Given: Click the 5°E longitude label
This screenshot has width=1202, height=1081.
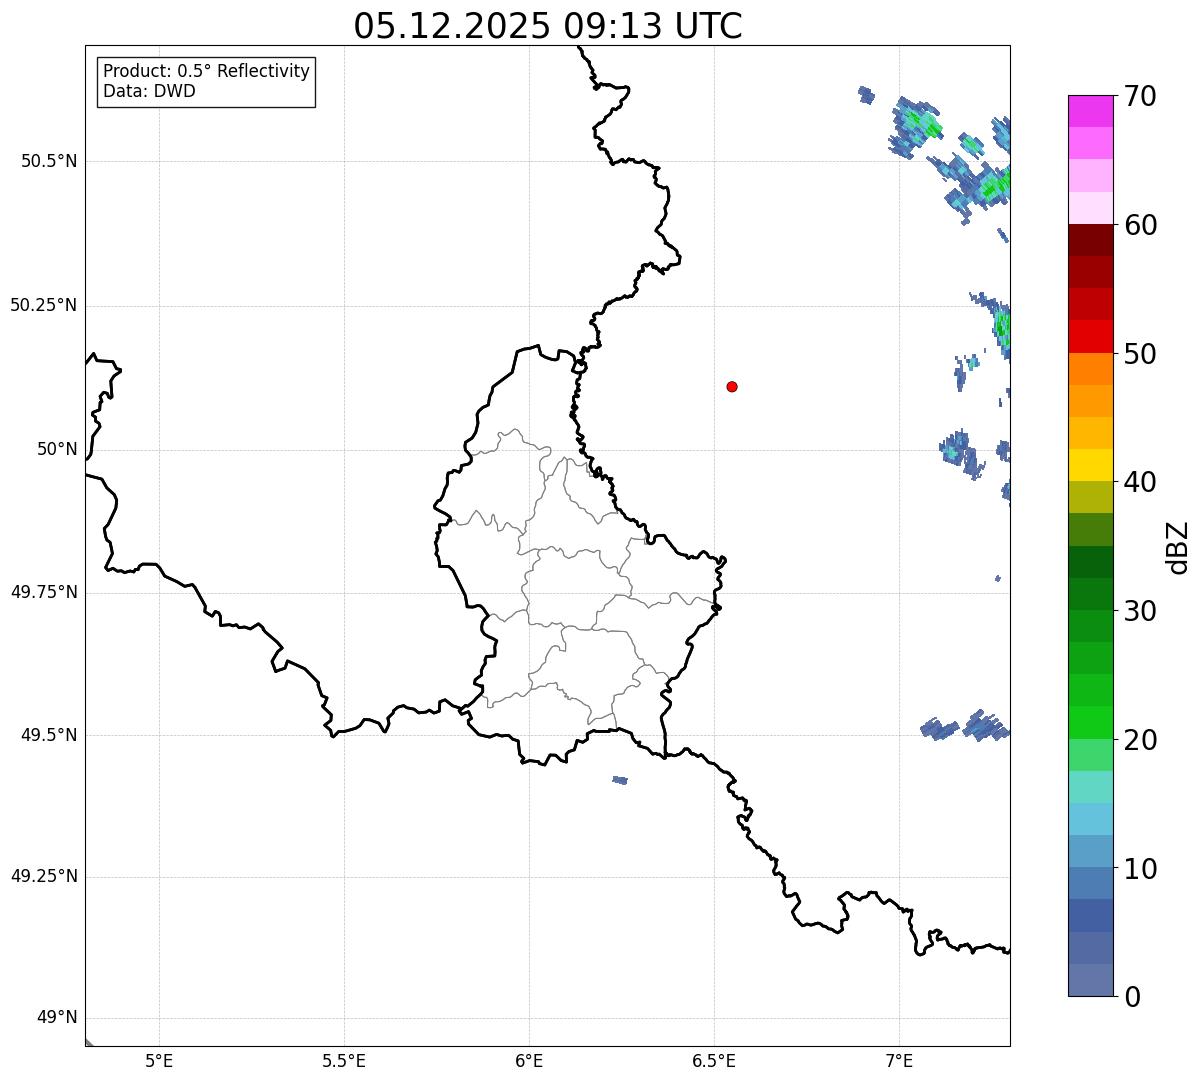Looking at the screenshot, I should (x=159, y=1061).
